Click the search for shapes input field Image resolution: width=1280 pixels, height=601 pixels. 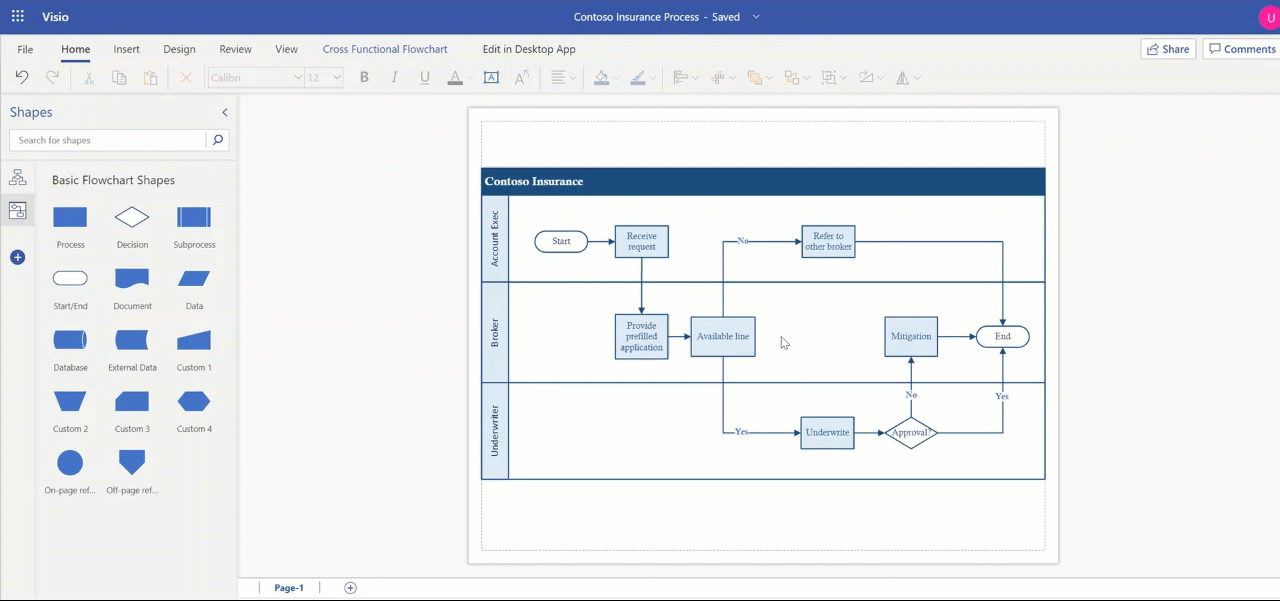coord(107,140)
